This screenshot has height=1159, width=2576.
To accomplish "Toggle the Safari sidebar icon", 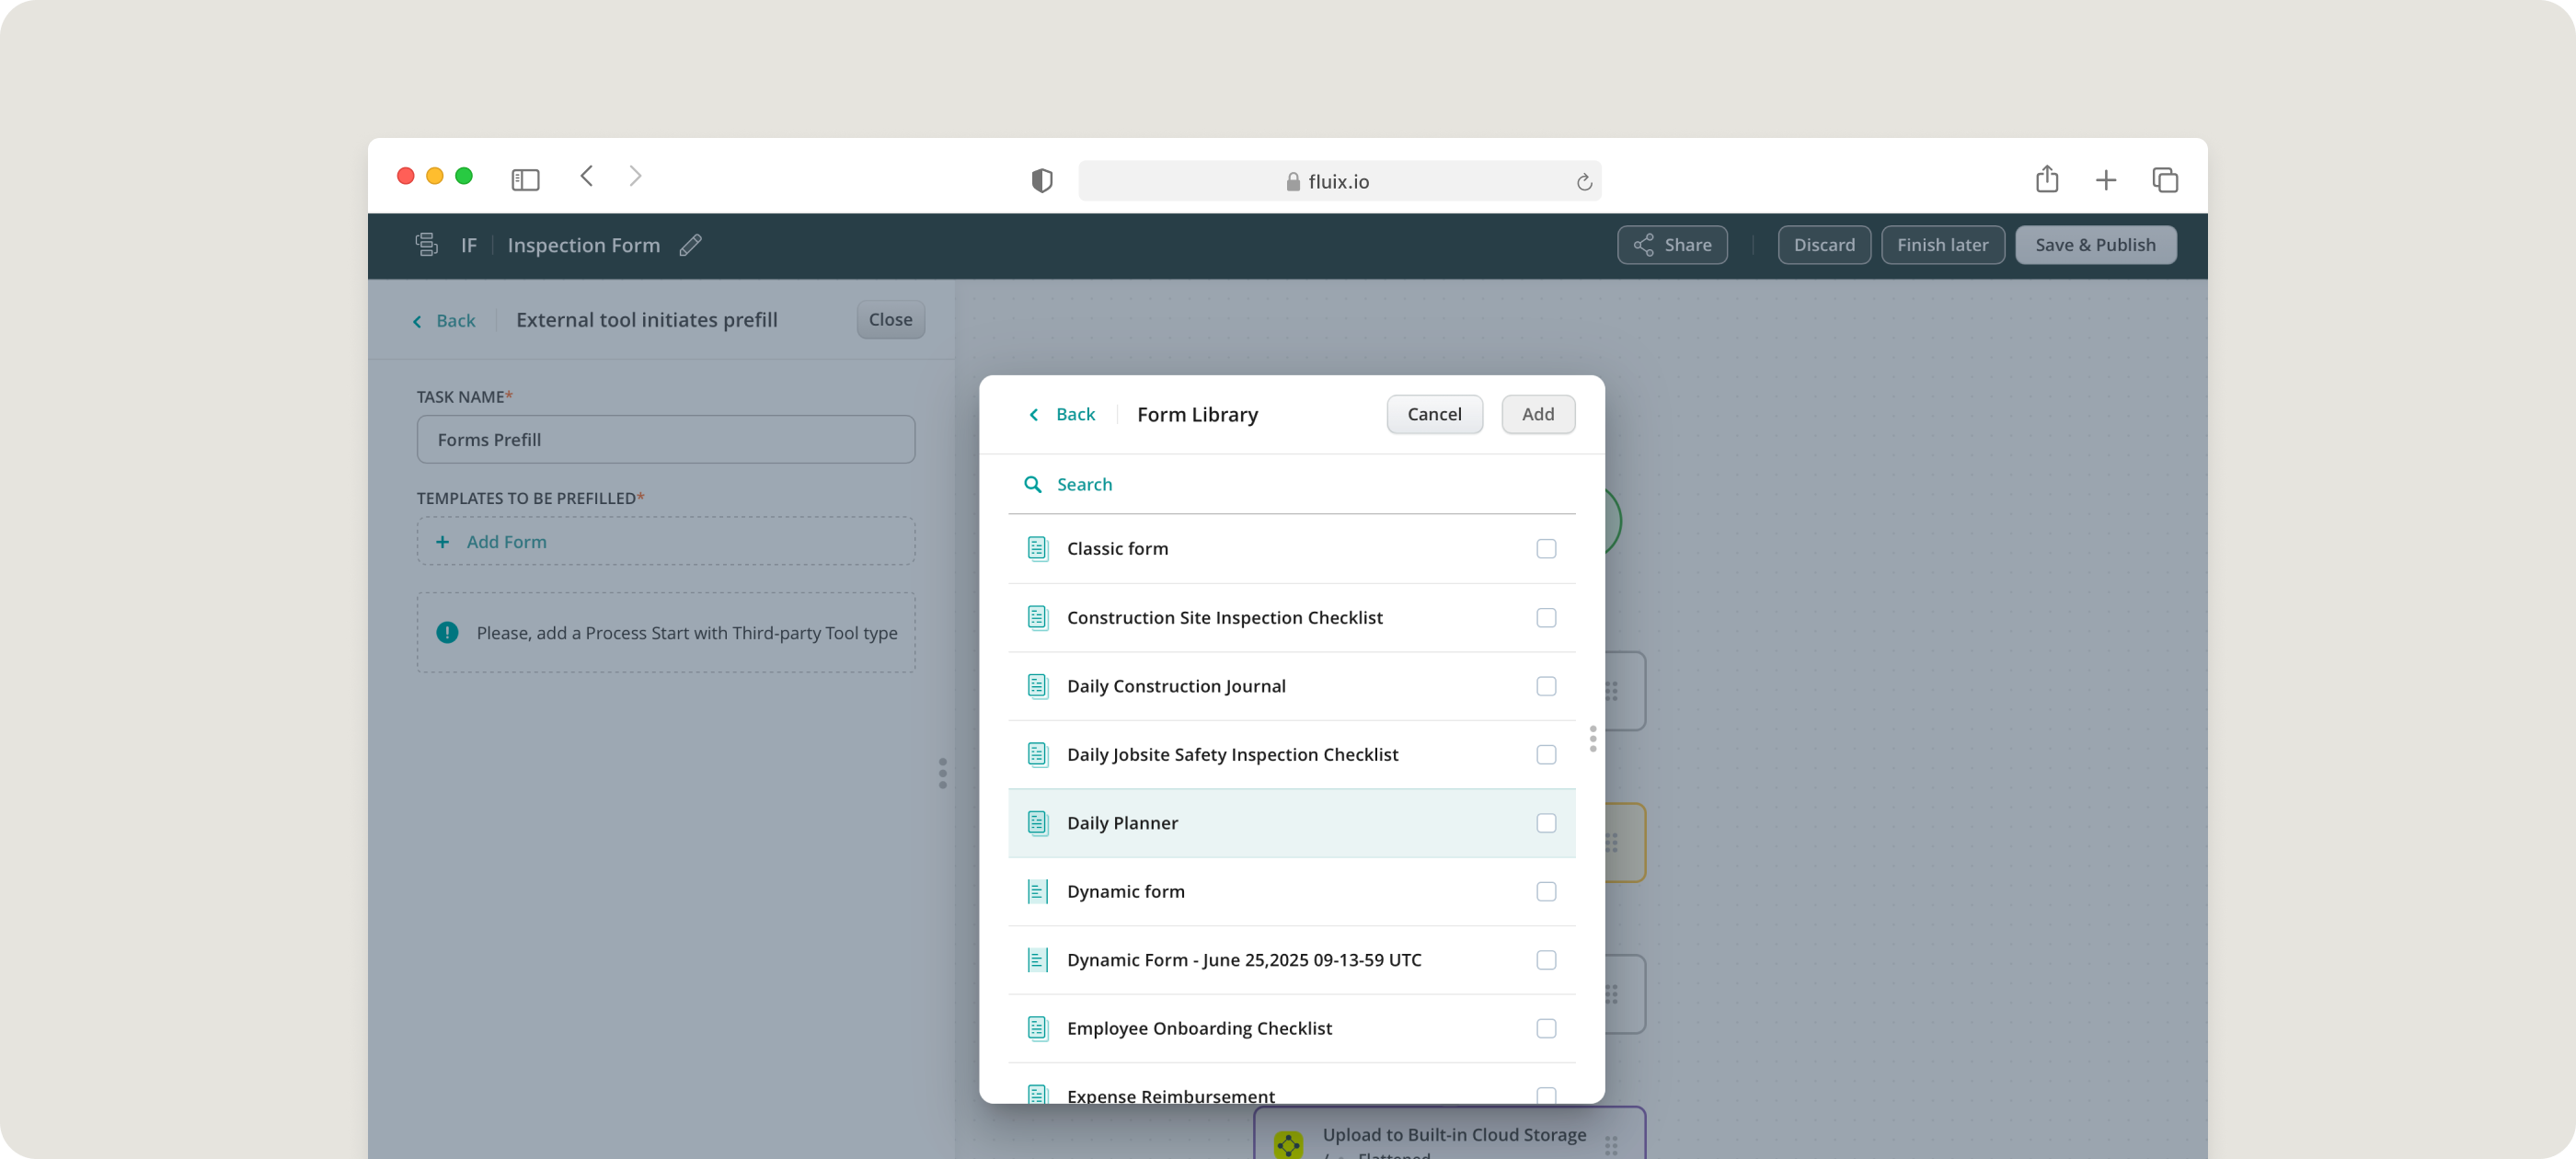I will (x=525, y=180).
